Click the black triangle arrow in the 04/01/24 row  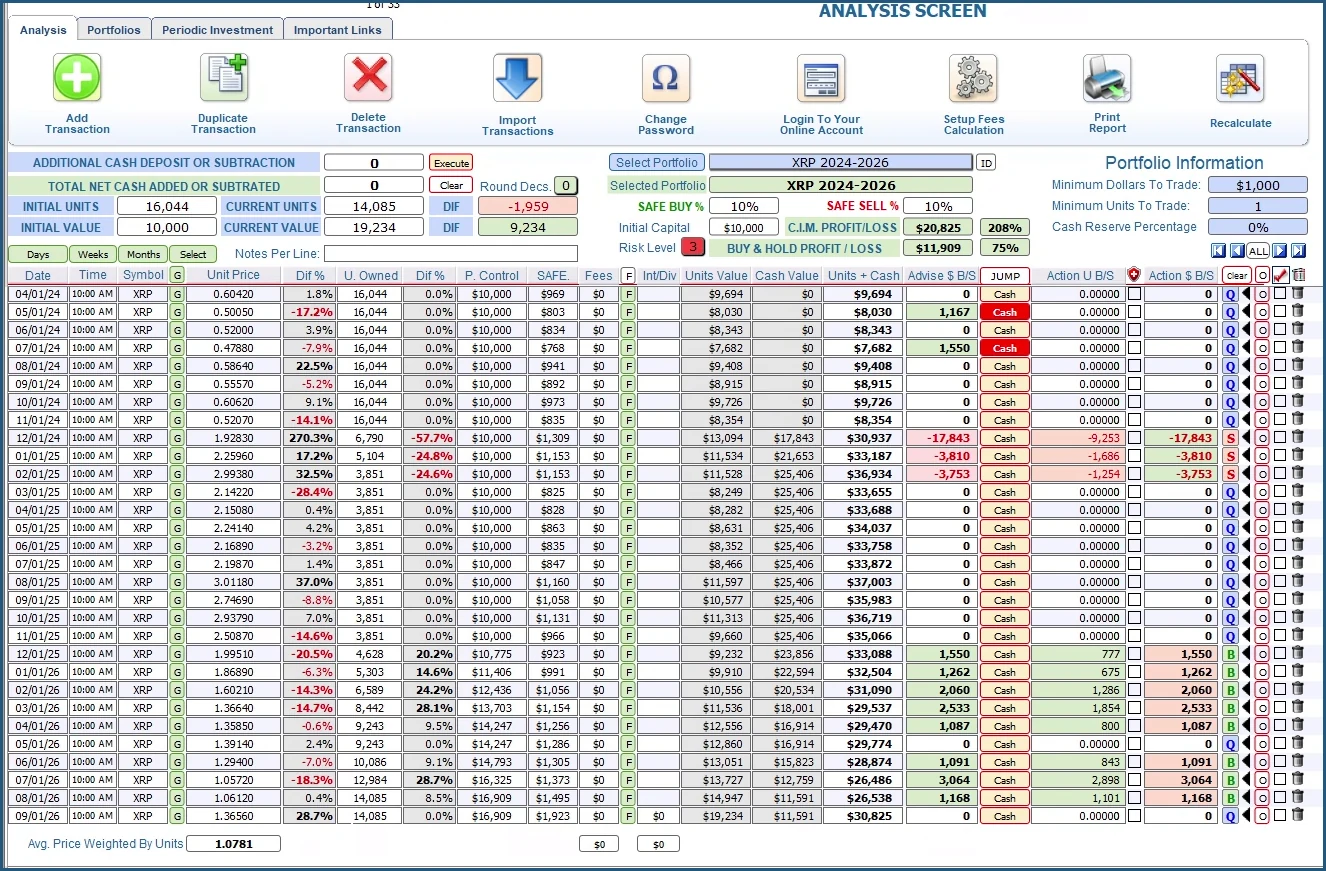coord(1247,294)
